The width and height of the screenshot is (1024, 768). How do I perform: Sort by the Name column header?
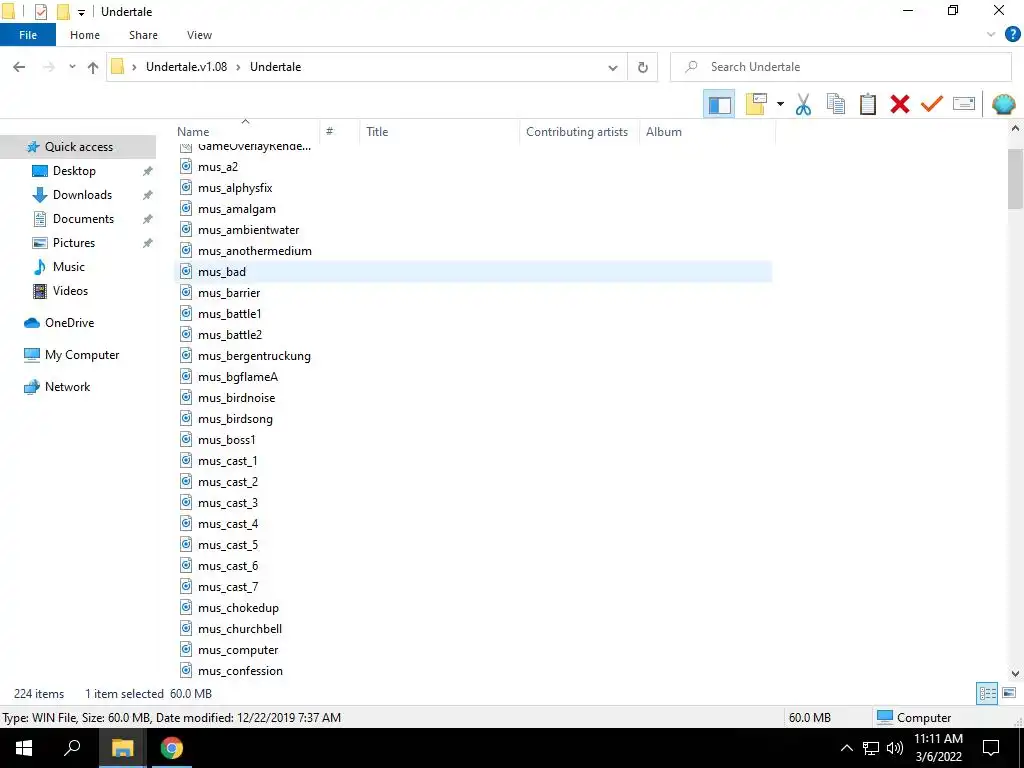pyautogui.click(x=247, y=131)
